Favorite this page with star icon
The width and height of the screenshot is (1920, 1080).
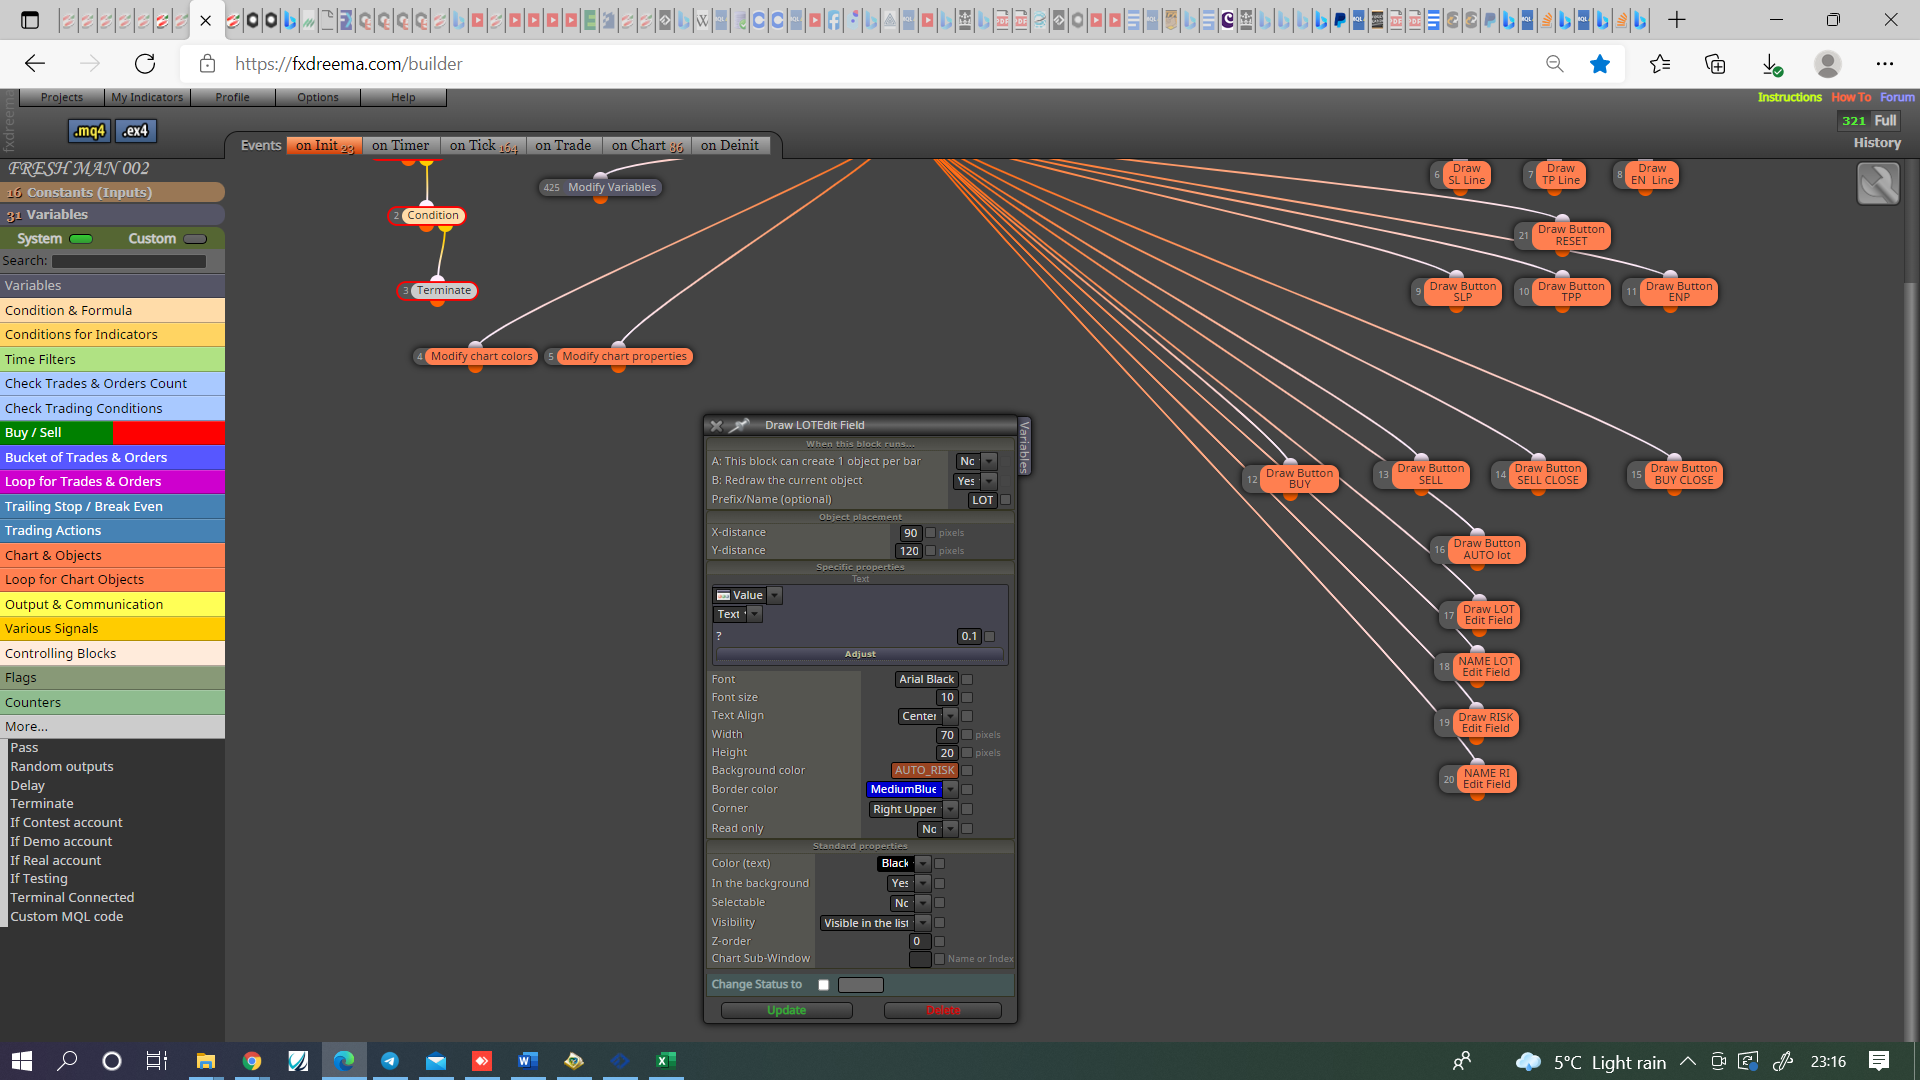tap(1600, 64)
